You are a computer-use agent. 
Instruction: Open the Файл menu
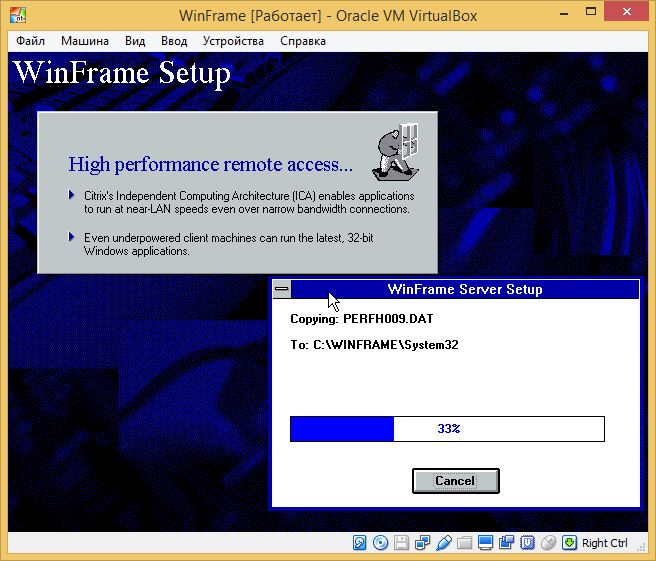[30, 41]
